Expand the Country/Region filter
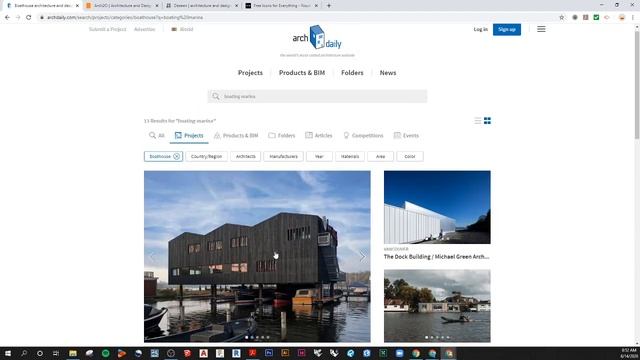 pyautogui.click(x=207, y=156)
